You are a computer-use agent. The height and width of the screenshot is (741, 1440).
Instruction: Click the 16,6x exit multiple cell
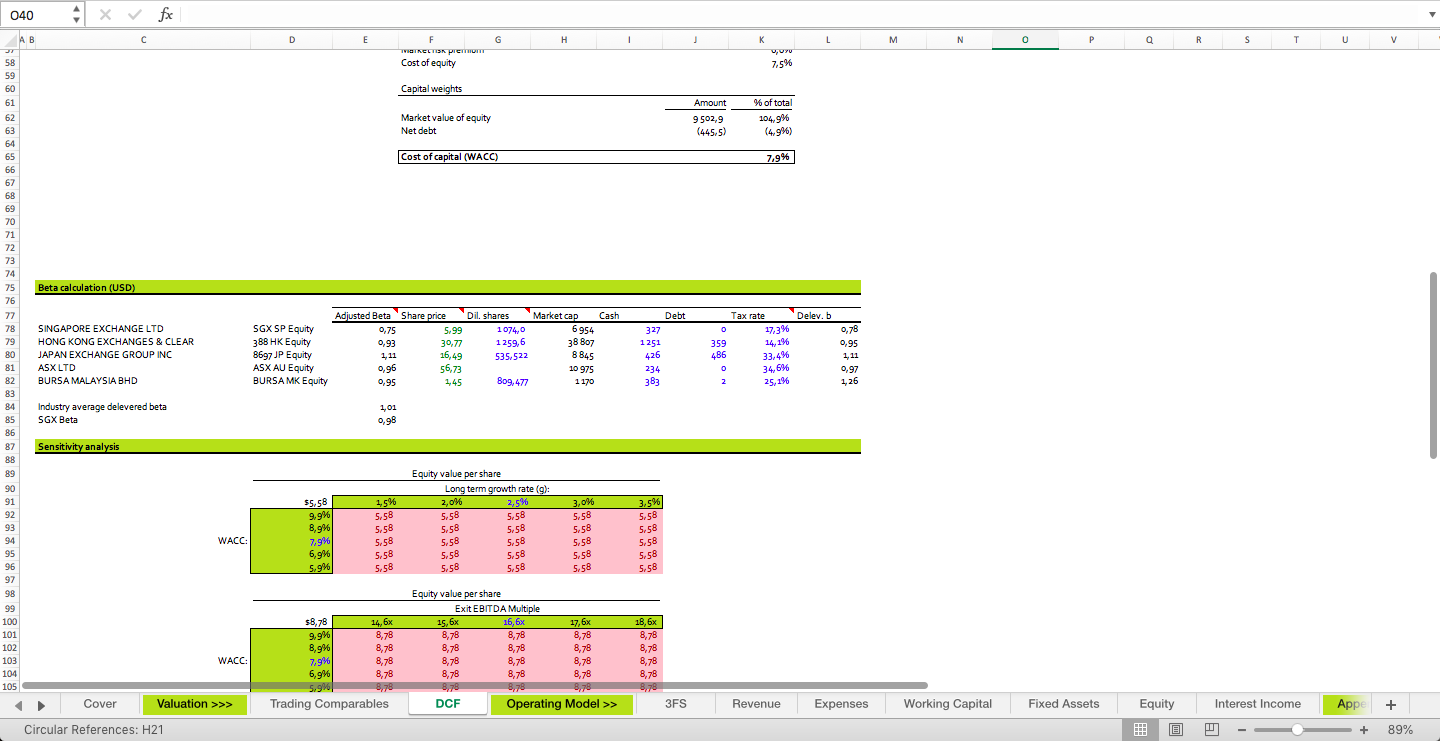coord(516,621)
